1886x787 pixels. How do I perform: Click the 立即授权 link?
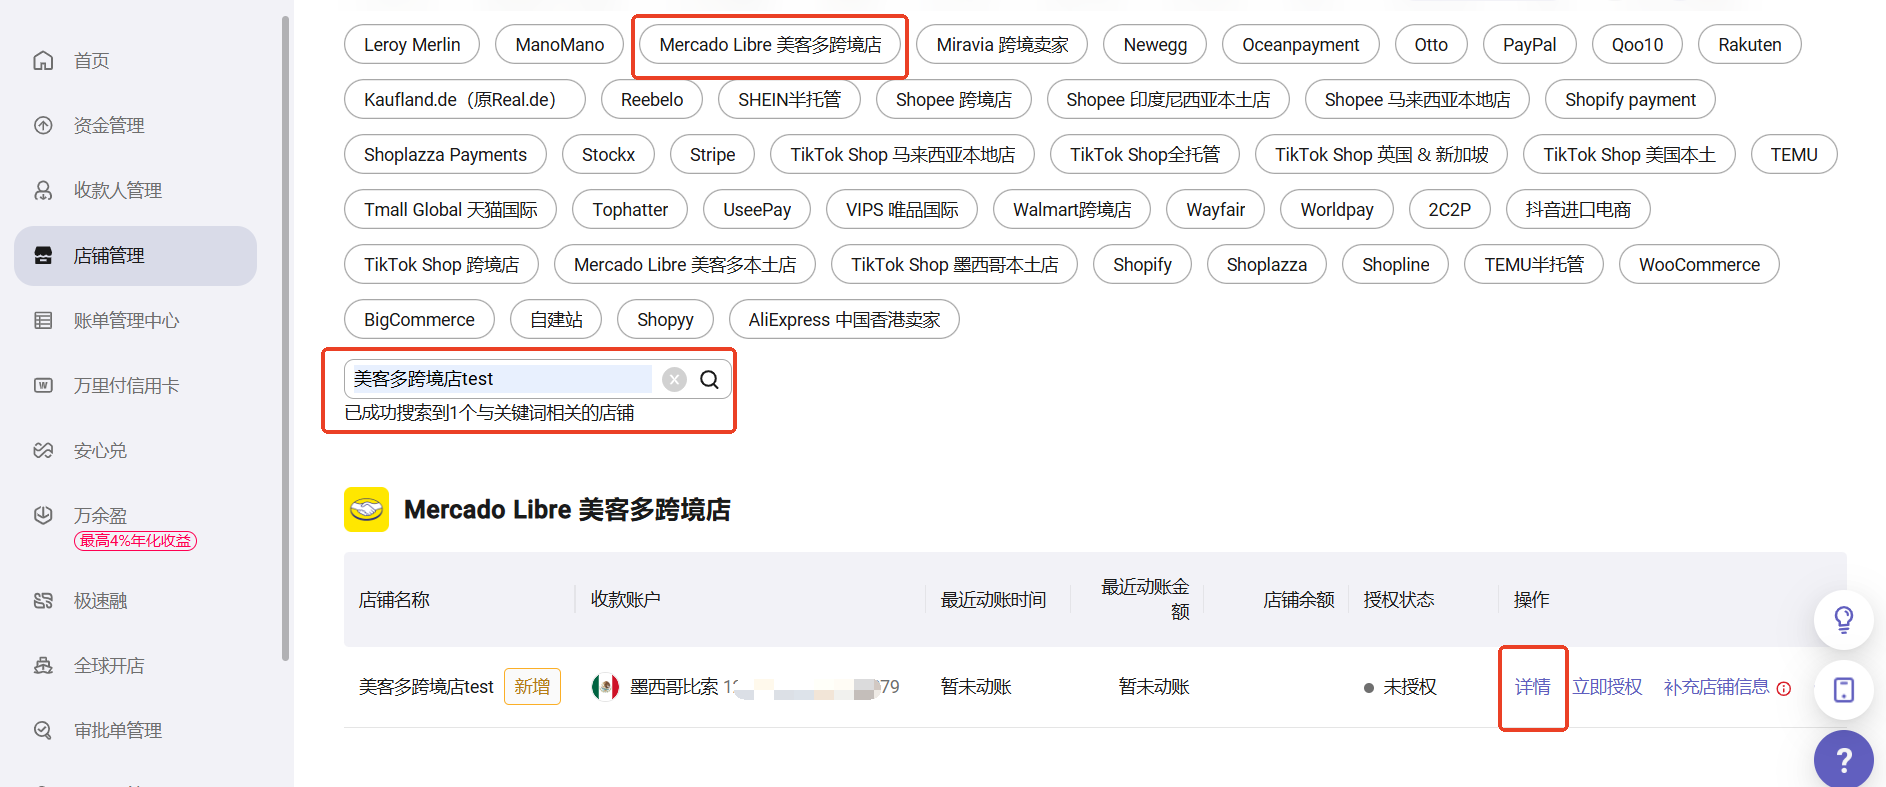(x=1607, y=687)
